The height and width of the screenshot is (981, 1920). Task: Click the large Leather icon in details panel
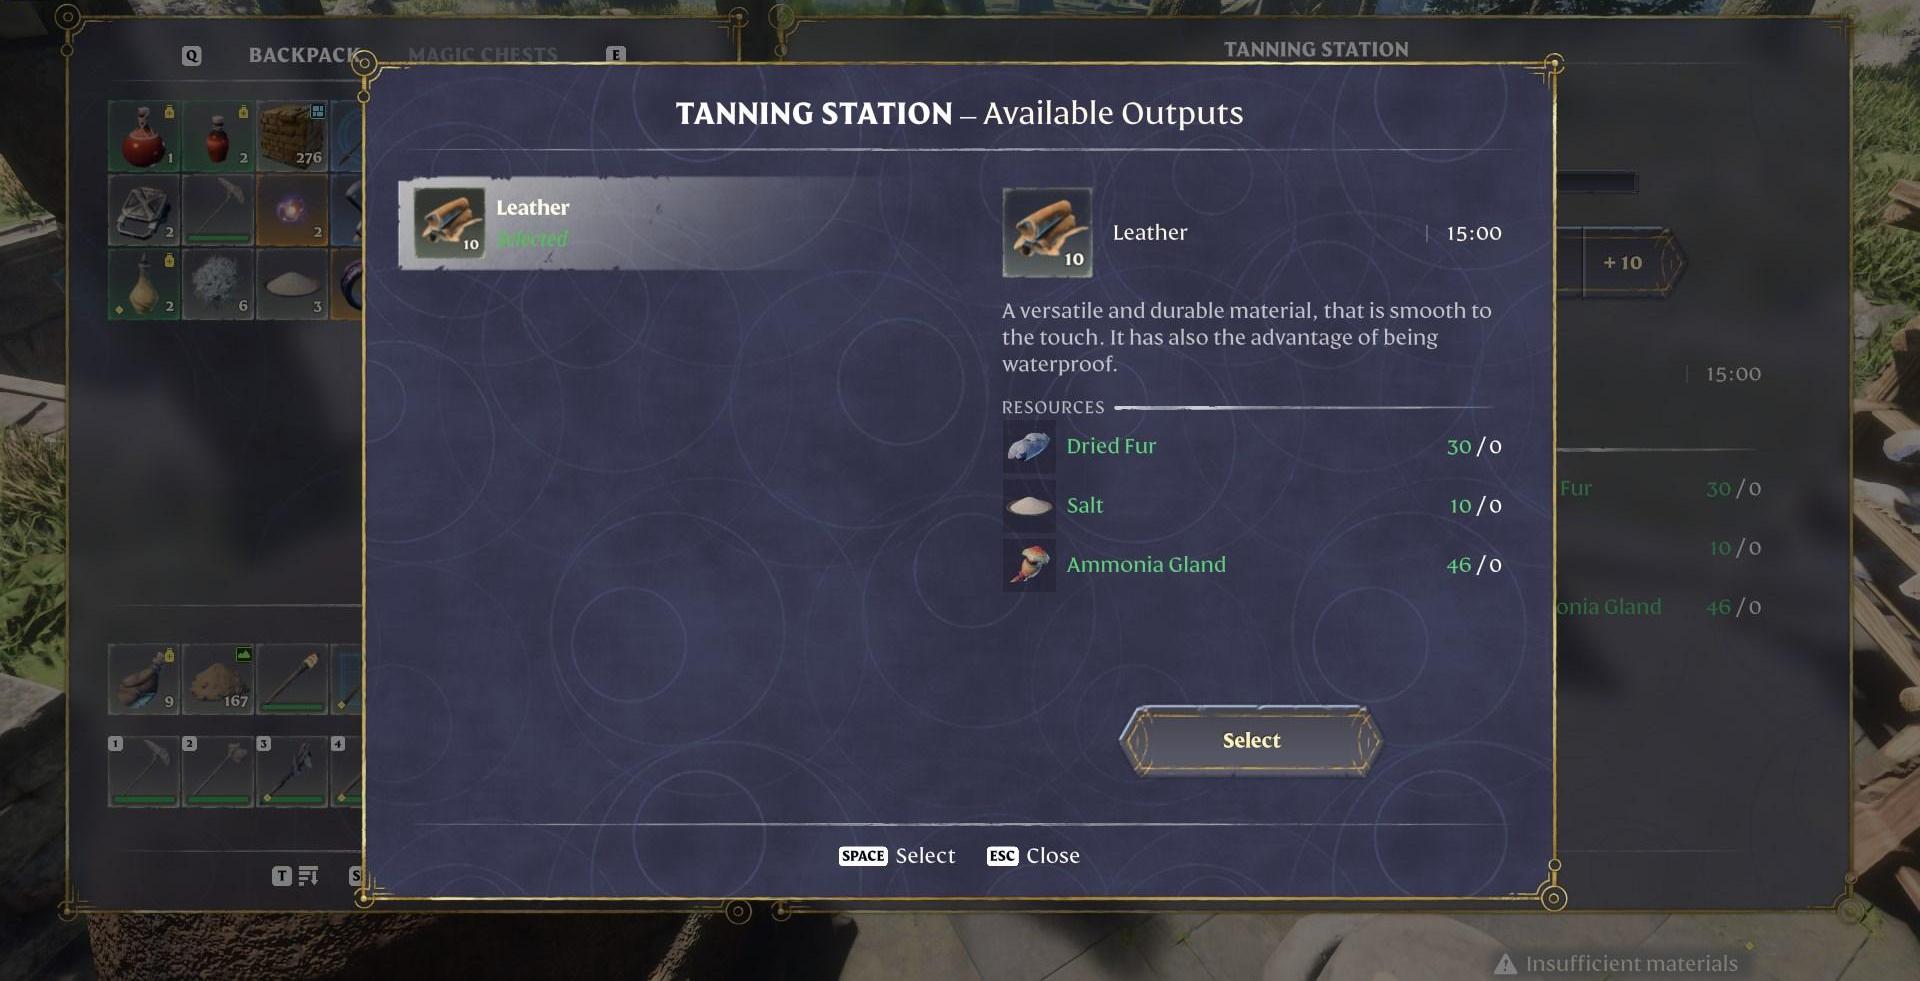tap(1047, 232)
